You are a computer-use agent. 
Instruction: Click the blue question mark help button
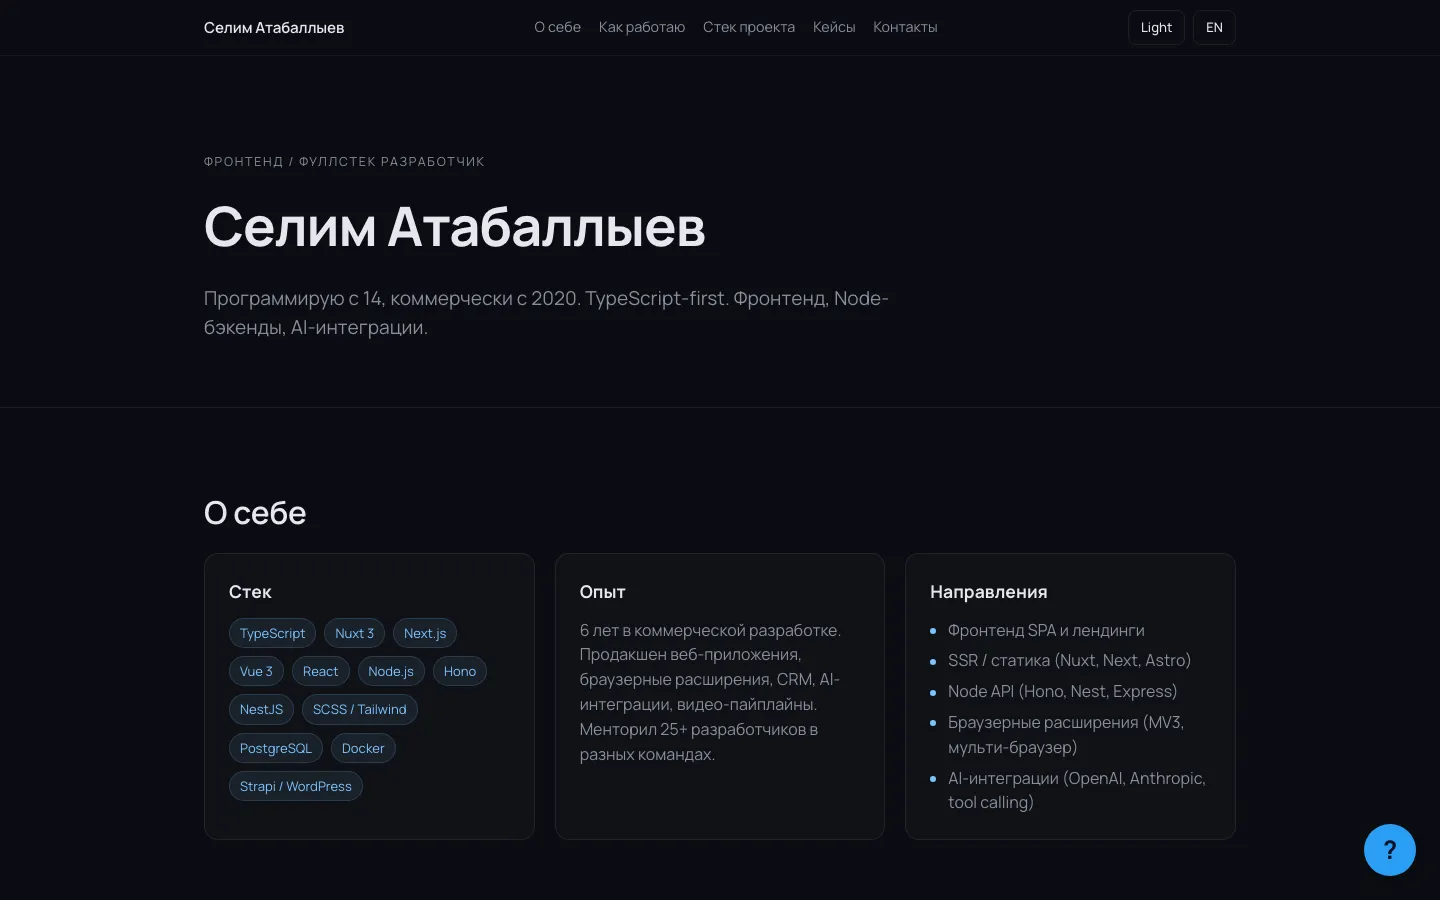tap(1389, 850)
